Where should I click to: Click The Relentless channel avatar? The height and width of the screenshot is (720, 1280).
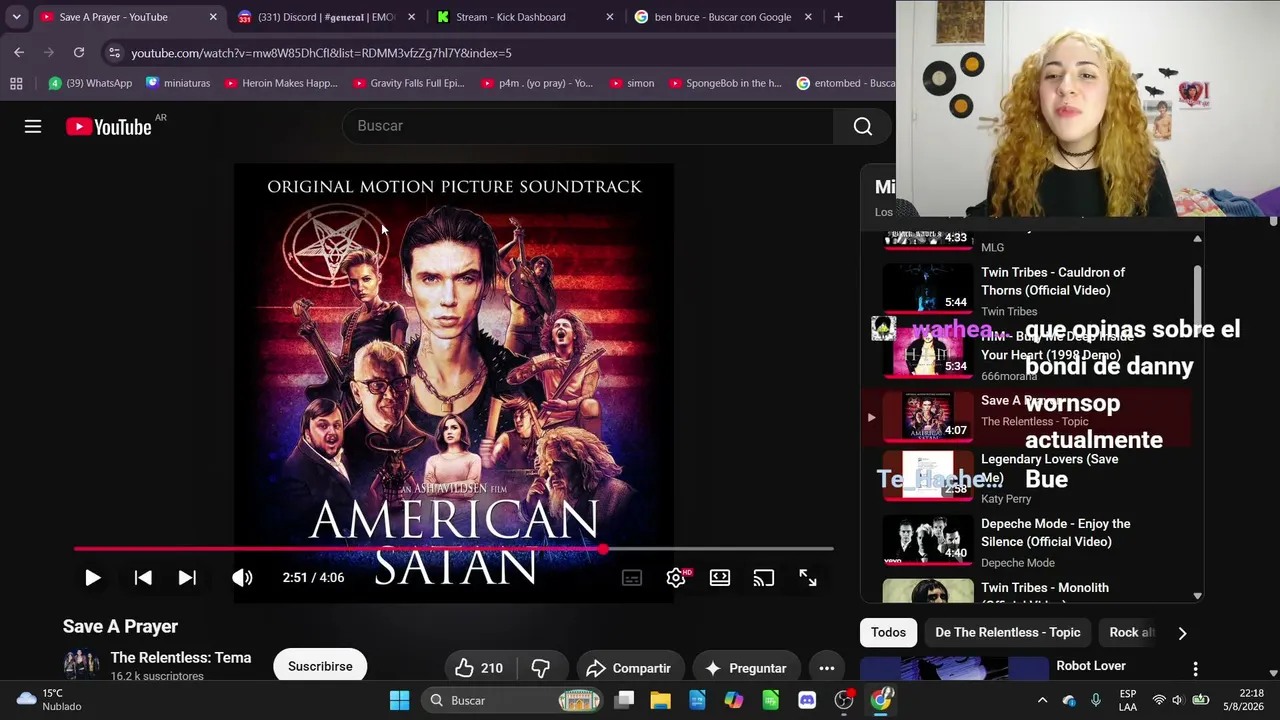(x=81, y=665)
